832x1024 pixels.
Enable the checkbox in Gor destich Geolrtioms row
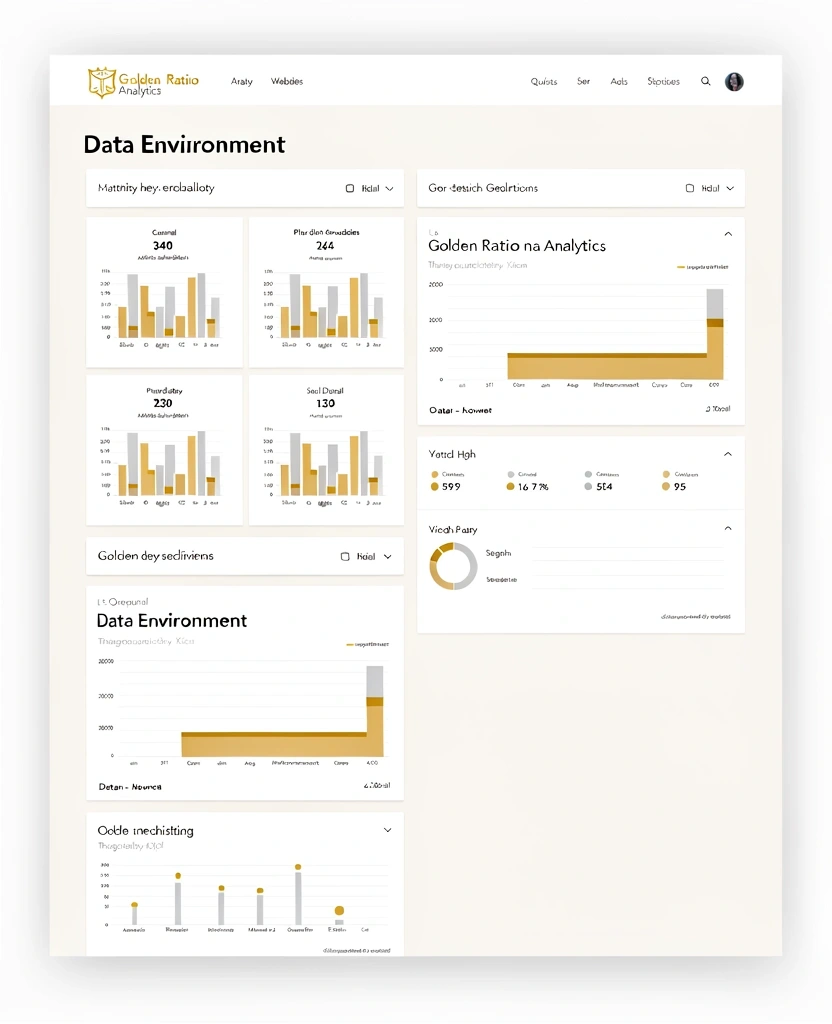tap(688, 188)
